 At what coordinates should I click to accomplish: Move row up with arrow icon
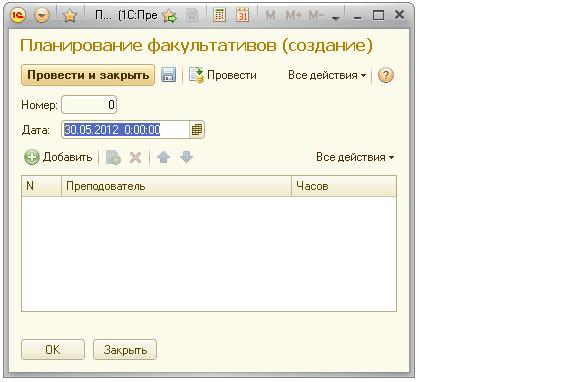163,157
